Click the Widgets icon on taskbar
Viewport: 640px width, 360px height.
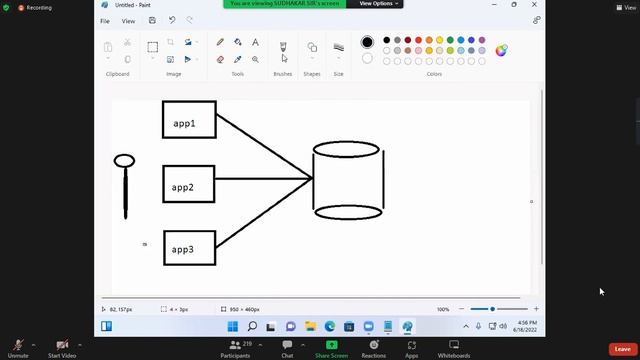click(x=107, y=326)
